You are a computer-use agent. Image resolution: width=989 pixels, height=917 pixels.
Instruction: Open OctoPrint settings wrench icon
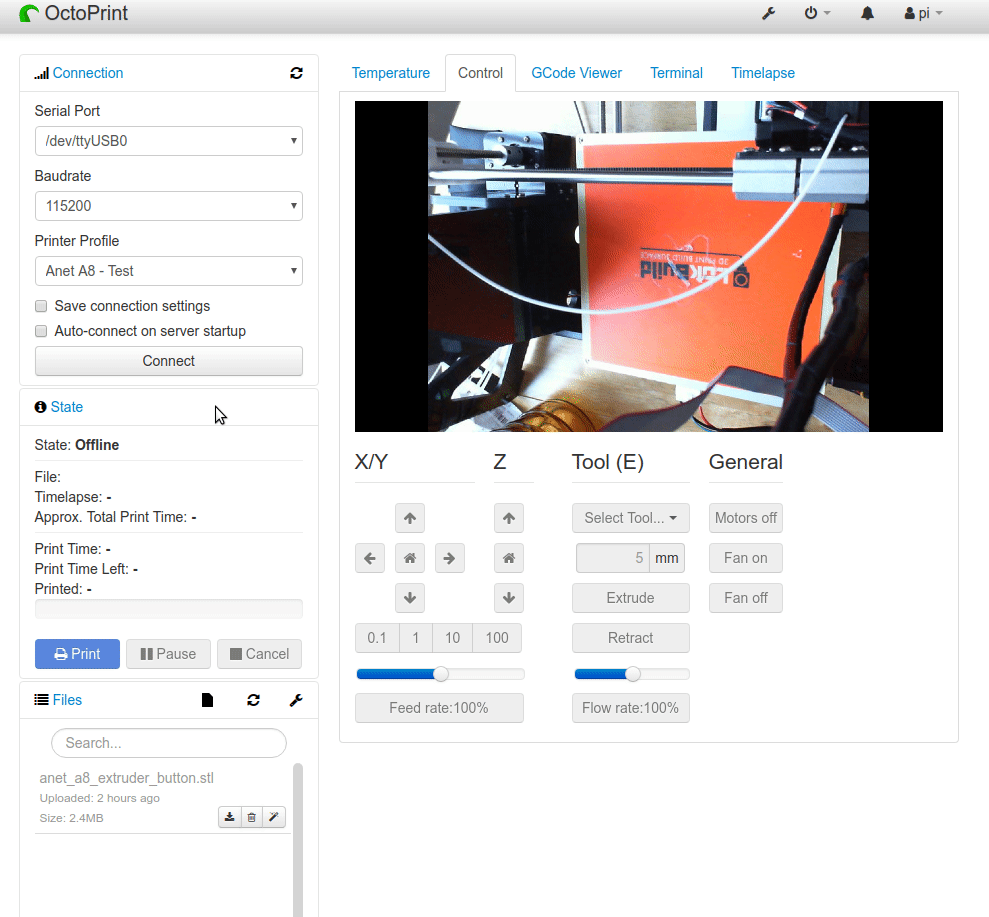coord(768,14)
